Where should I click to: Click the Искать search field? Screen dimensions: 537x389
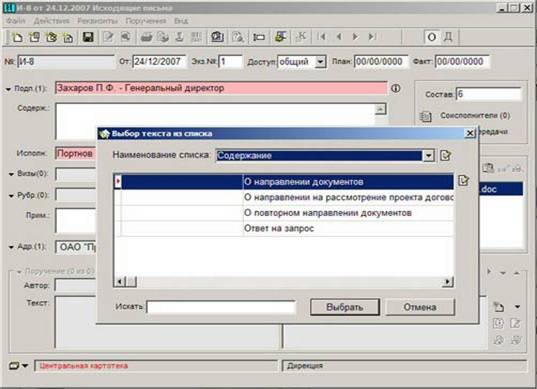coord(221,307)
